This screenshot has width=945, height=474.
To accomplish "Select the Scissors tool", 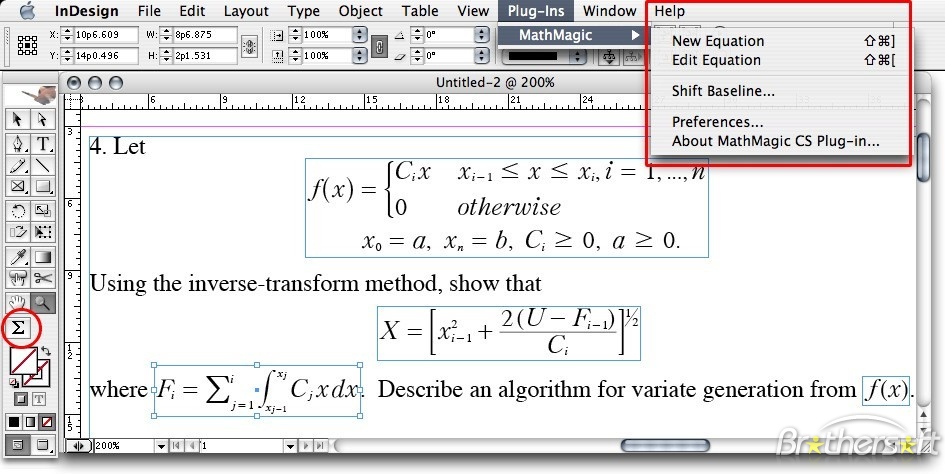I will click(42, 278).
